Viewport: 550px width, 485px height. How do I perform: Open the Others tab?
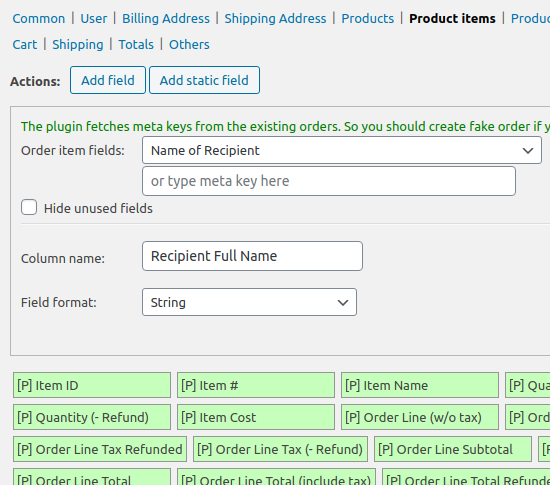(189, 45)
